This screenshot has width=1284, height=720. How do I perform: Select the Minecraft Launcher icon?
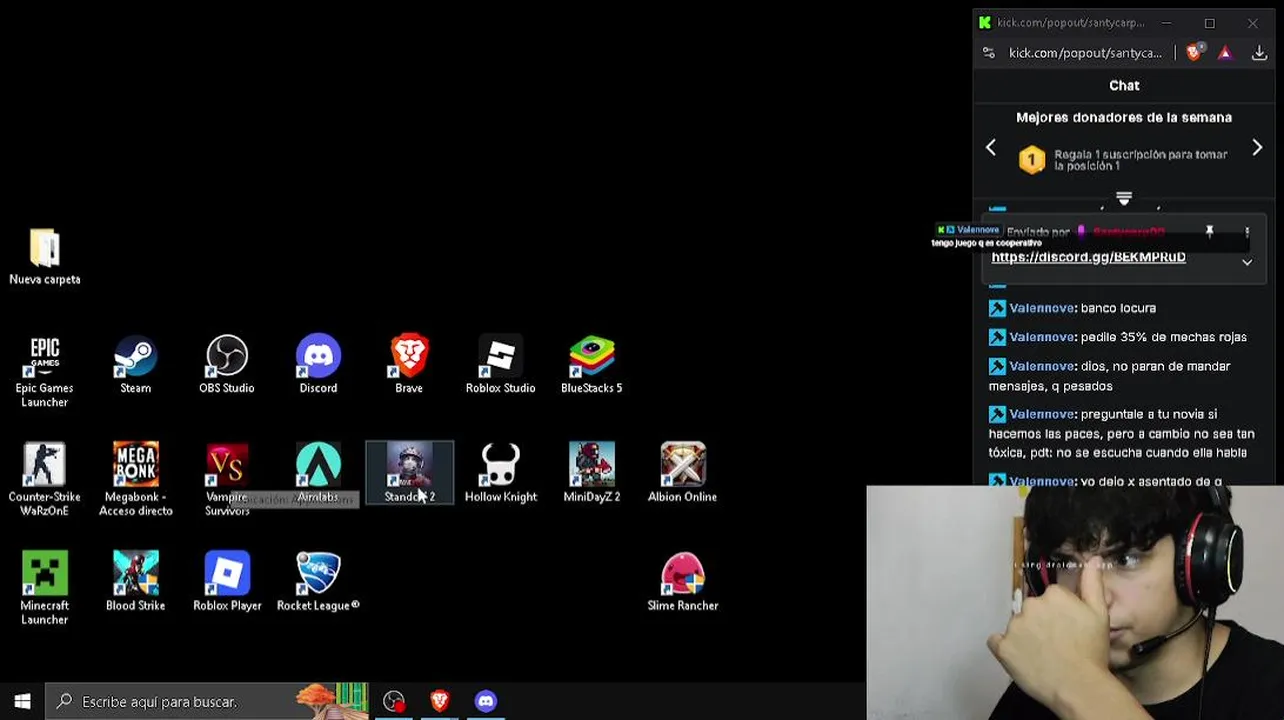click(45, 589)
